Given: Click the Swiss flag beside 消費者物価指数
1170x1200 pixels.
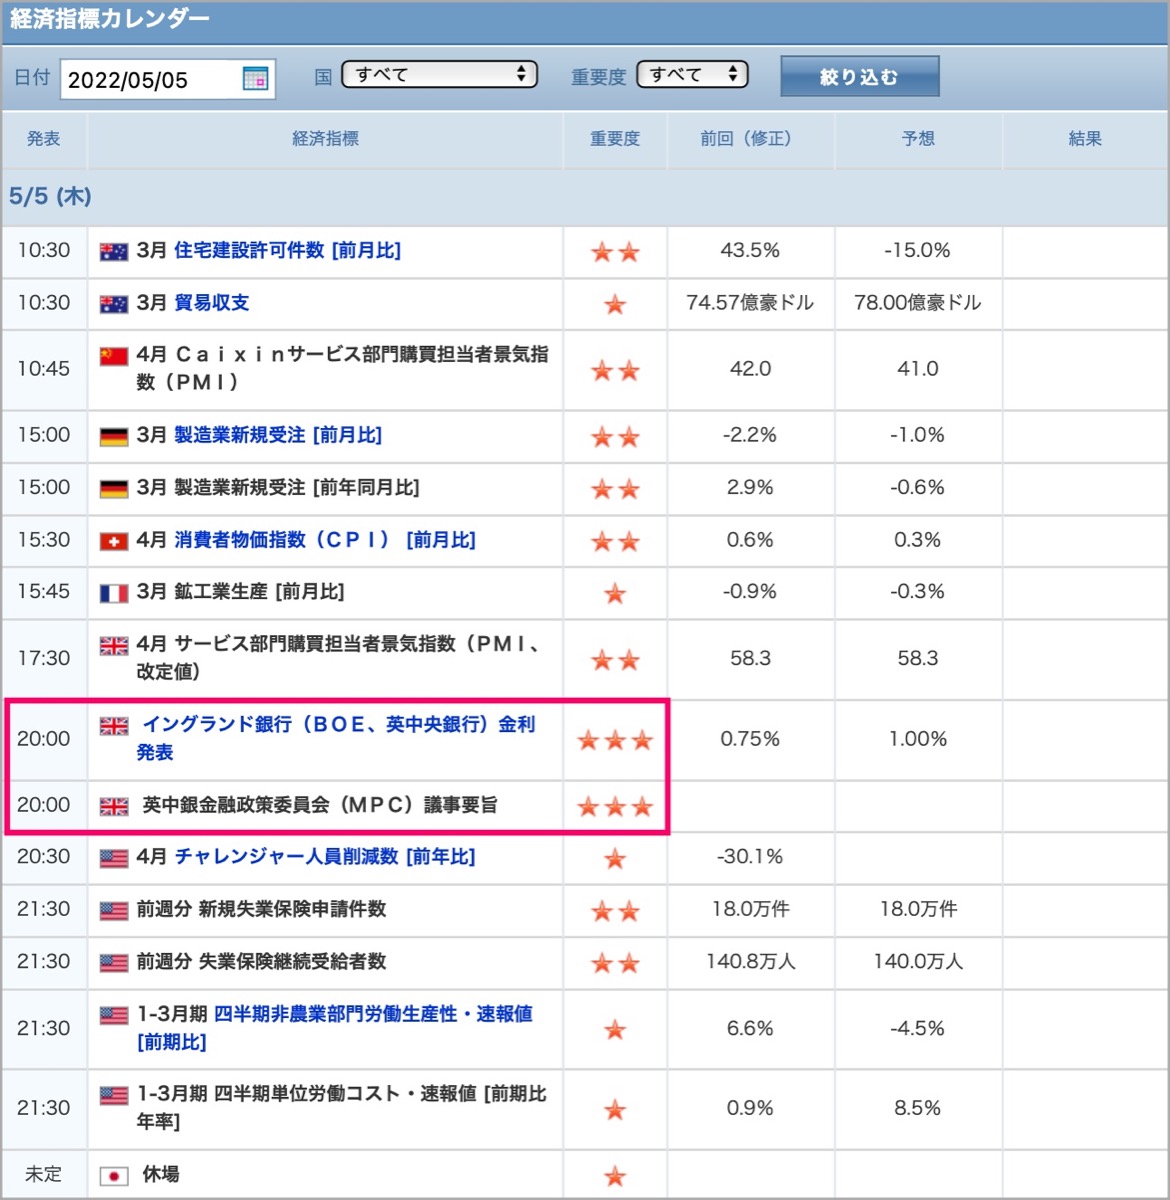Looking at the screenshot, I should tap(114, 541).
